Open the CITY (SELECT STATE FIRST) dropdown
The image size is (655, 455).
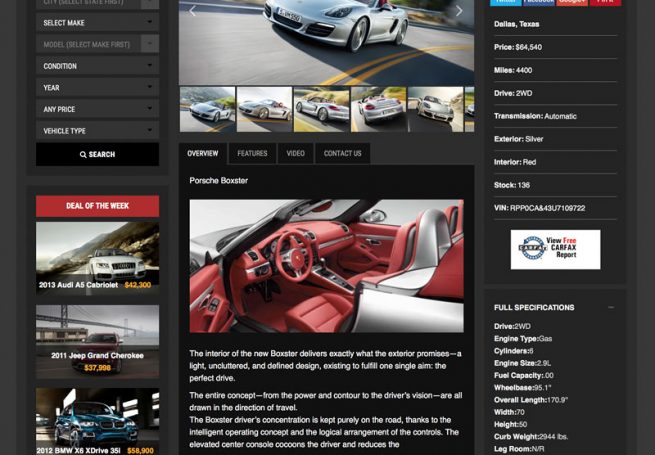97,4
